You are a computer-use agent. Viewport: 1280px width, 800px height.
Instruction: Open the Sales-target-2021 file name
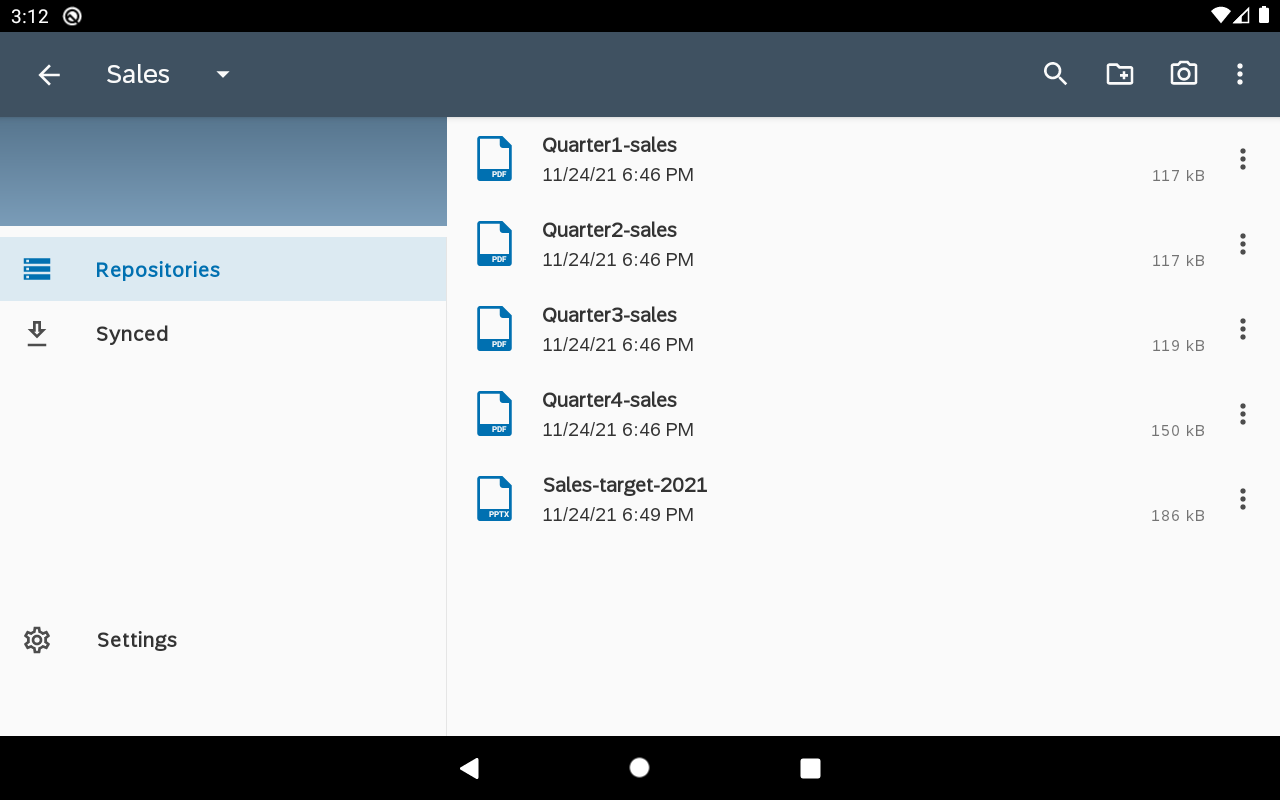(625, 485)
